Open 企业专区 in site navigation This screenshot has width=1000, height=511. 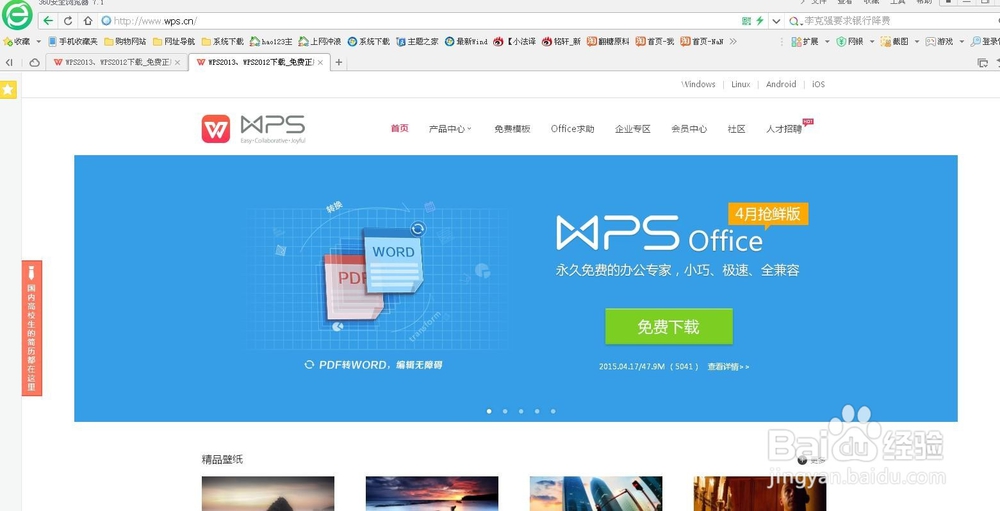(x=633, y=129)
